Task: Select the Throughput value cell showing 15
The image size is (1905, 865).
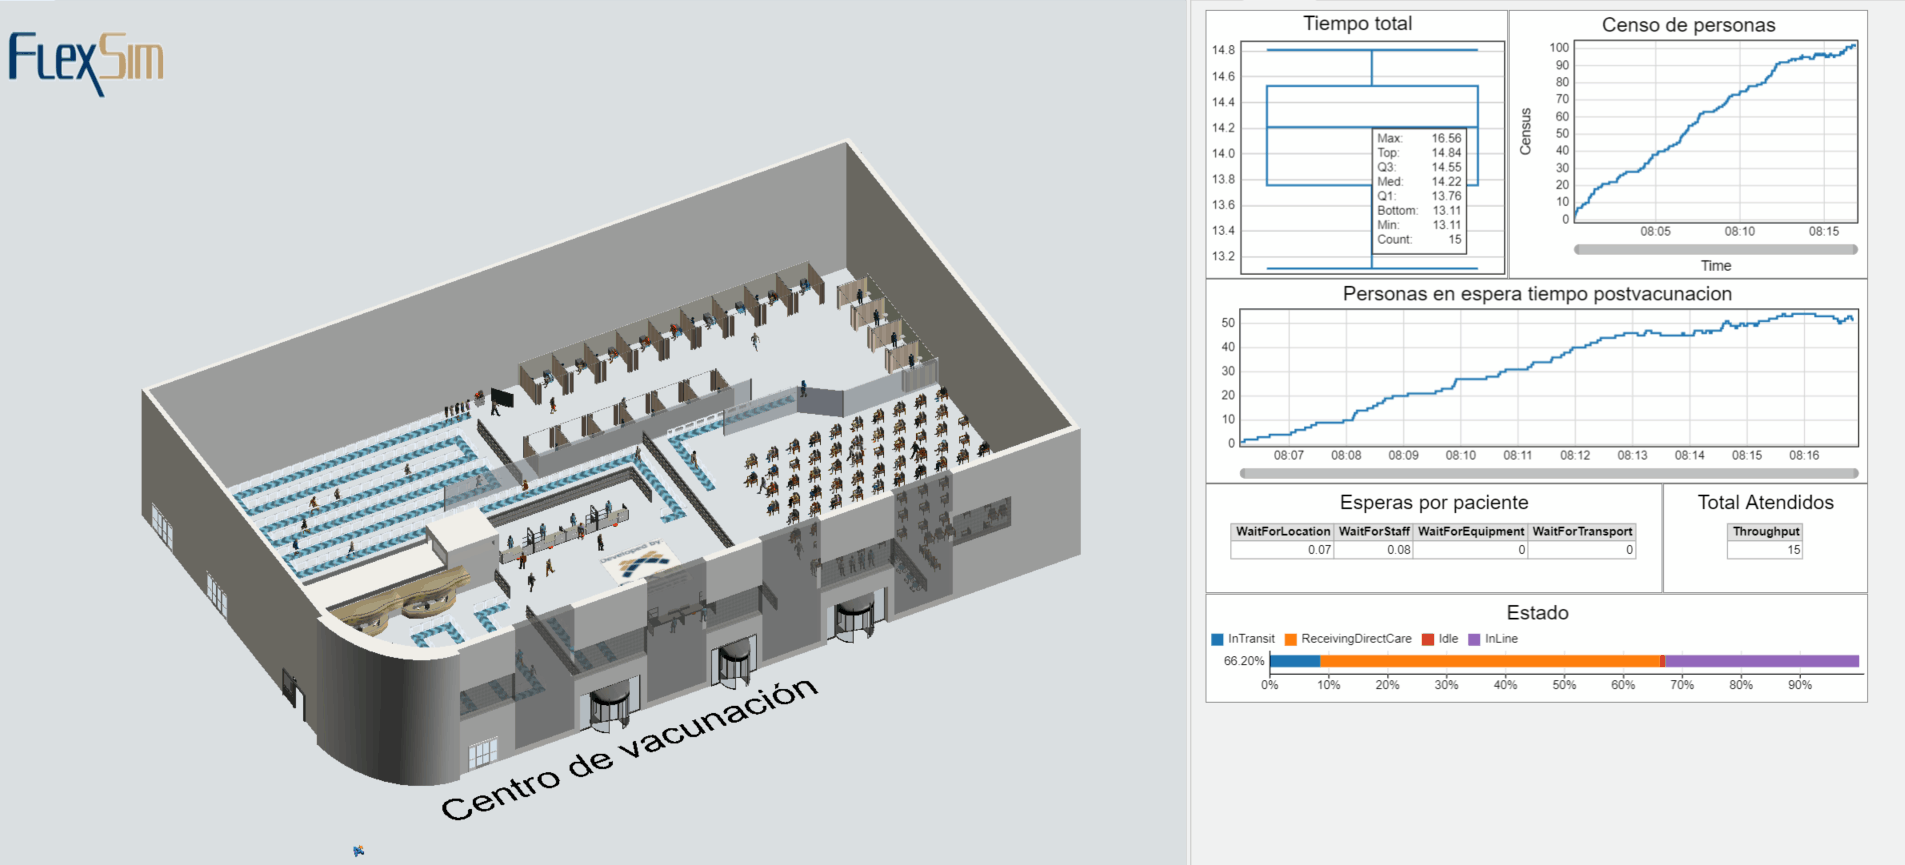Action: 1765,550
